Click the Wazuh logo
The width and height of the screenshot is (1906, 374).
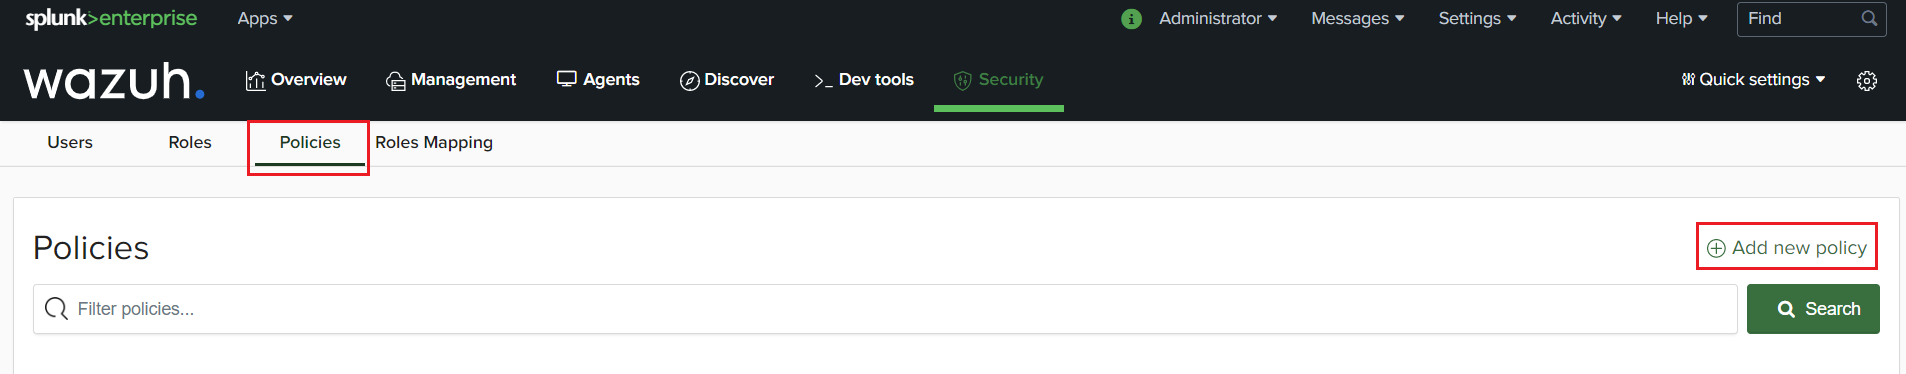[x=114, y=81]
